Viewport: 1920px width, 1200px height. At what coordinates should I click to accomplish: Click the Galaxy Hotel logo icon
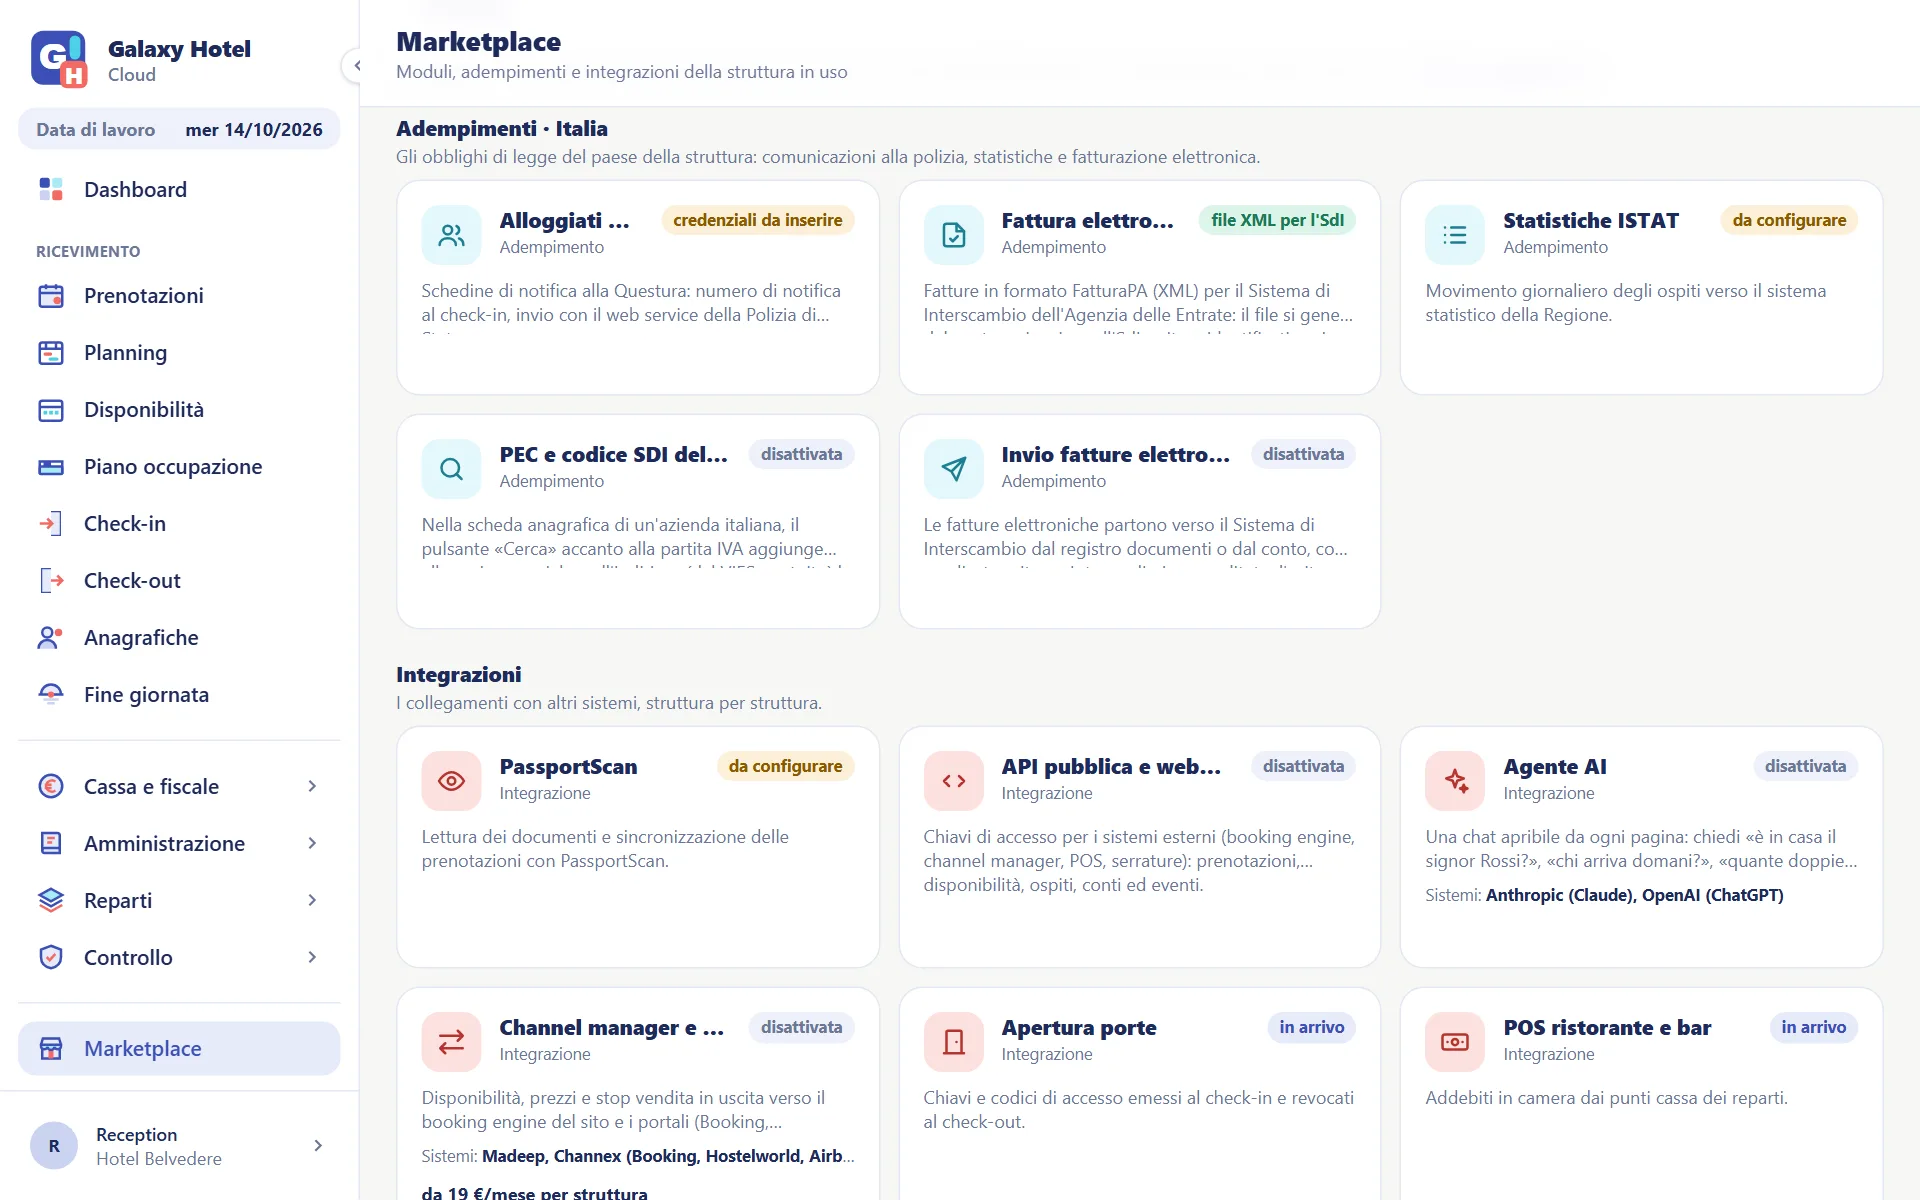tap(59, 59)
